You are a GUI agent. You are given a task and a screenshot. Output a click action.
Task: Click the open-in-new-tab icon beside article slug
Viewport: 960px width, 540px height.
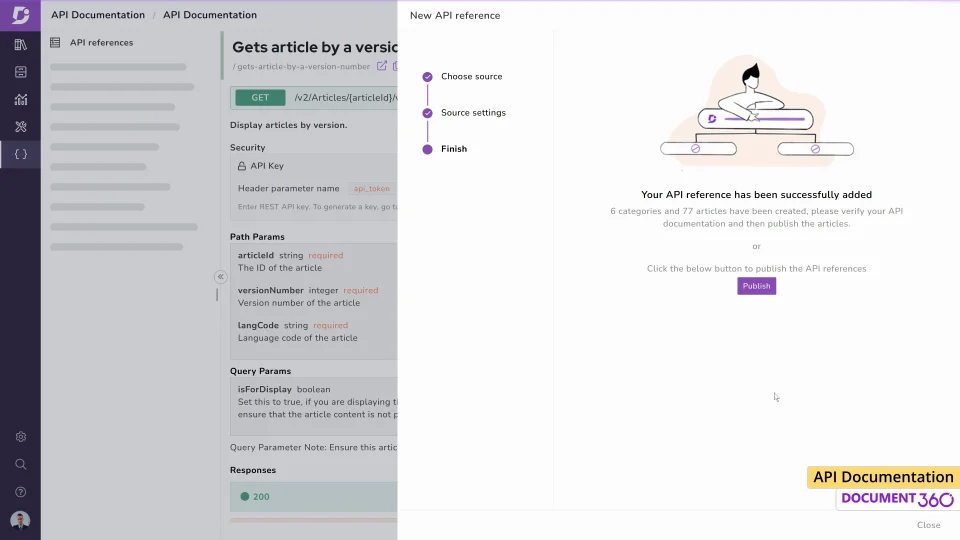coord(381,66)
